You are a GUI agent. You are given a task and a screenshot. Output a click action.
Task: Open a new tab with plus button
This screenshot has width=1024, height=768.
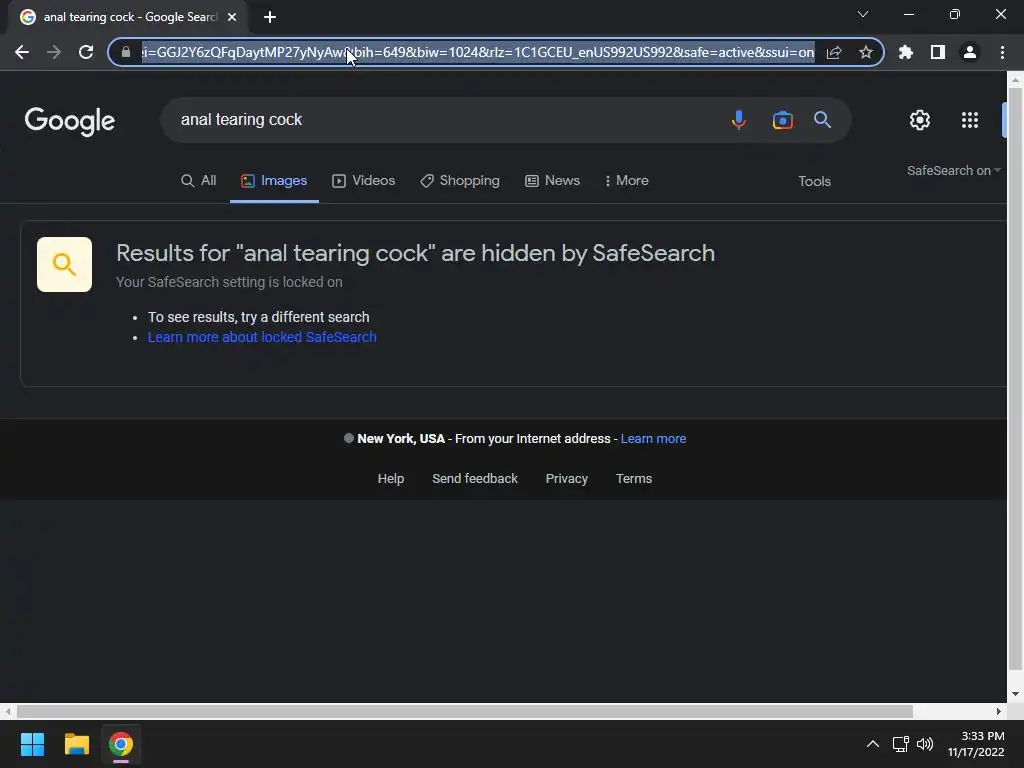point(270,17)
